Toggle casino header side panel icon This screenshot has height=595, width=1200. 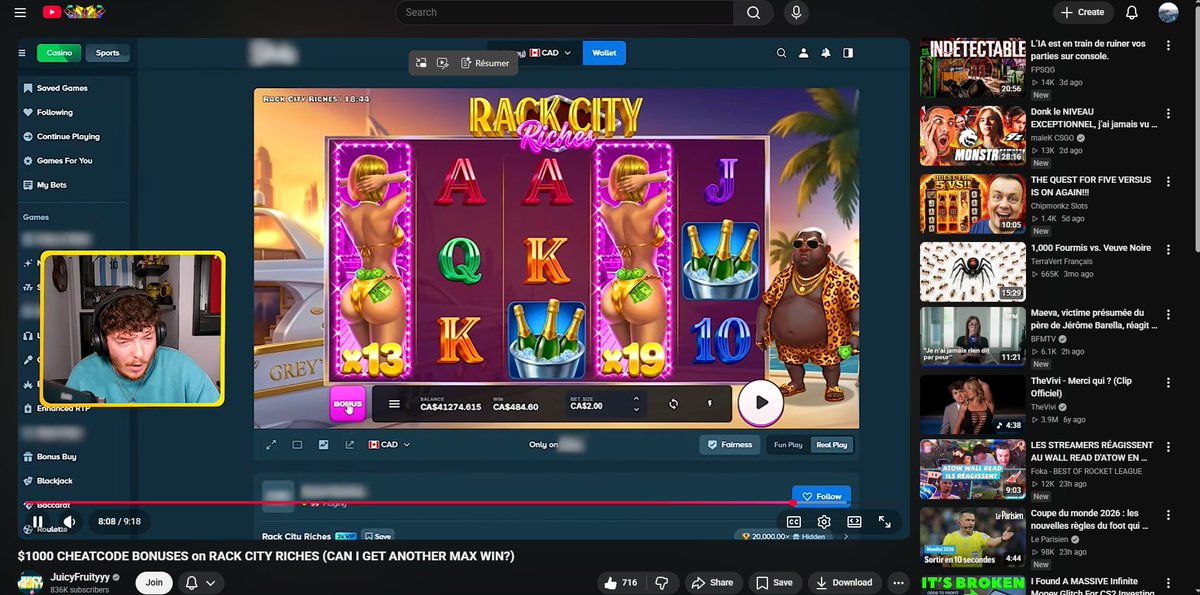[848, 53]
